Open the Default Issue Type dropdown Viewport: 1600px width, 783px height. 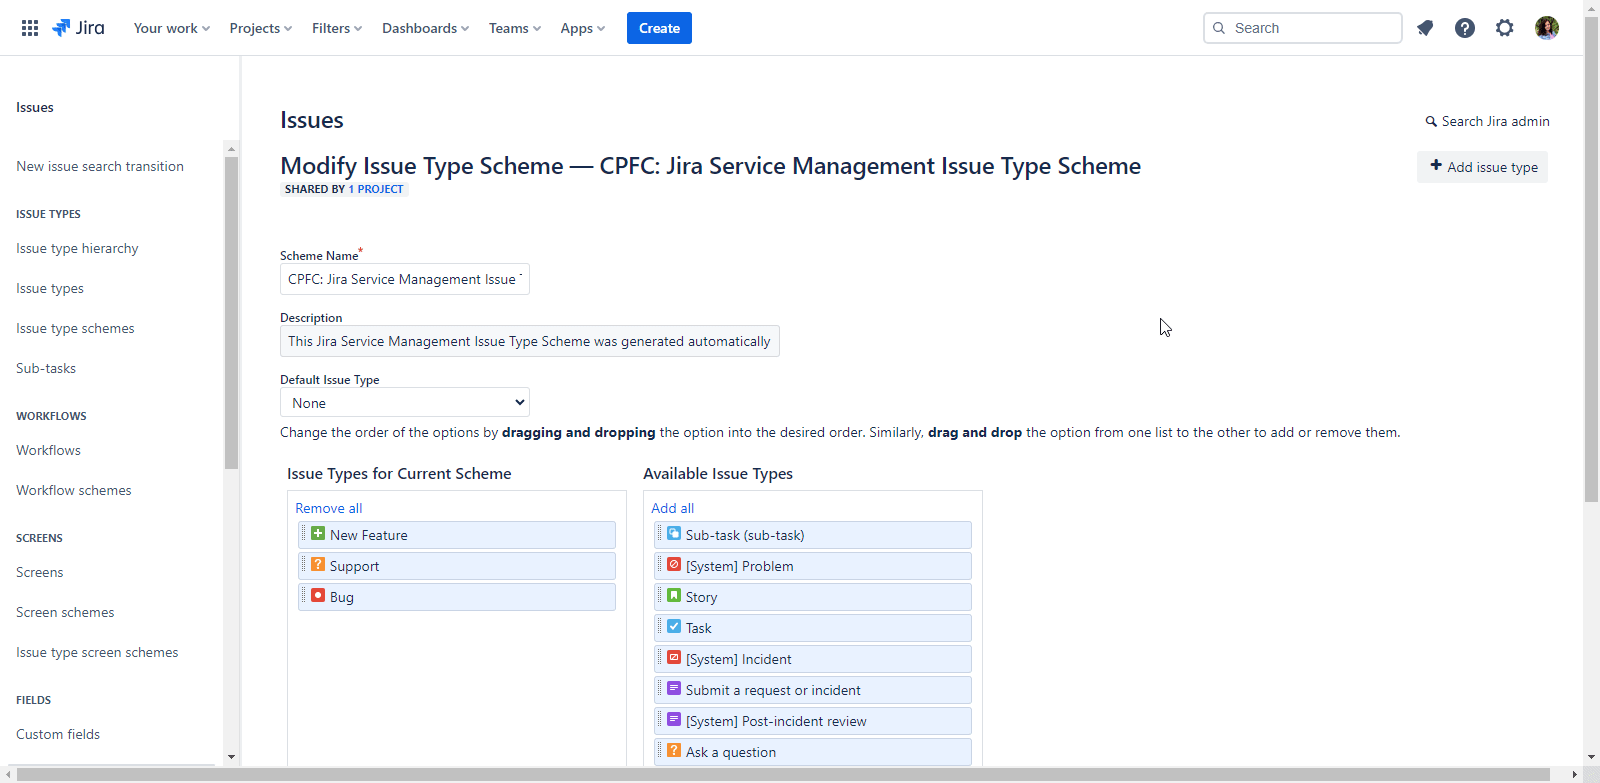click(405, 403)
